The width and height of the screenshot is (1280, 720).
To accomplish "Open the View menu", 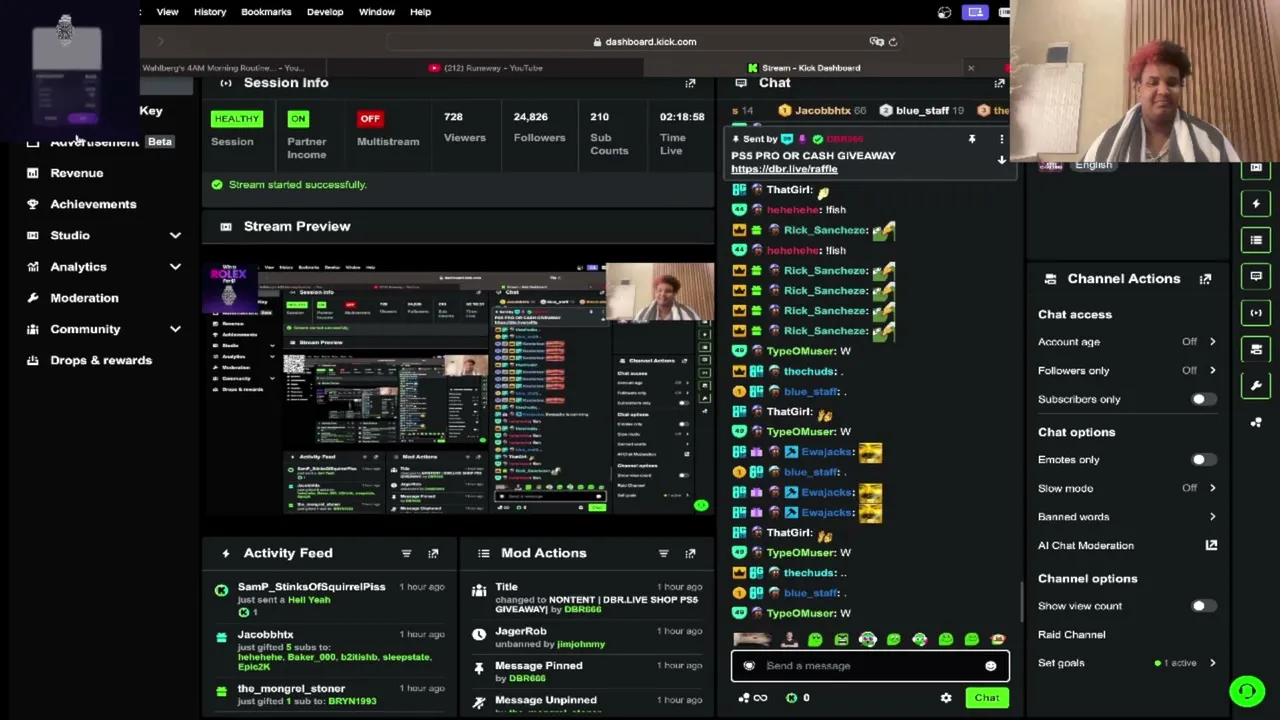I will (x=167, y=12).
